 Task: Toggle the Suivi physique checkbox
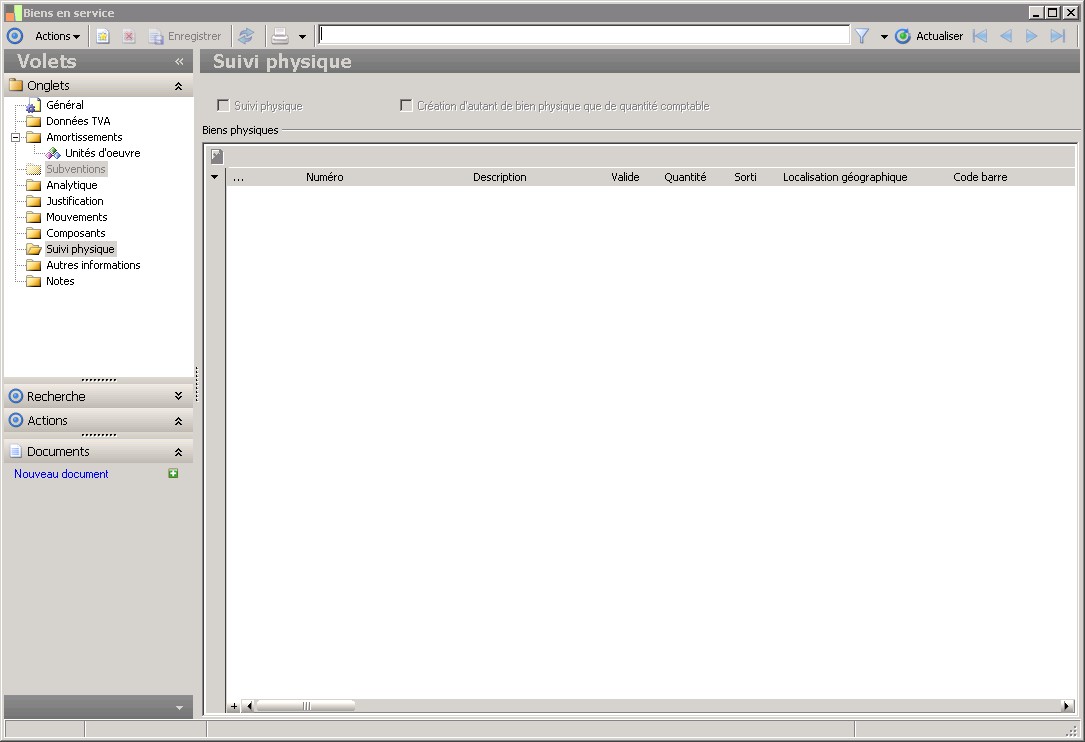pos(223,105)
